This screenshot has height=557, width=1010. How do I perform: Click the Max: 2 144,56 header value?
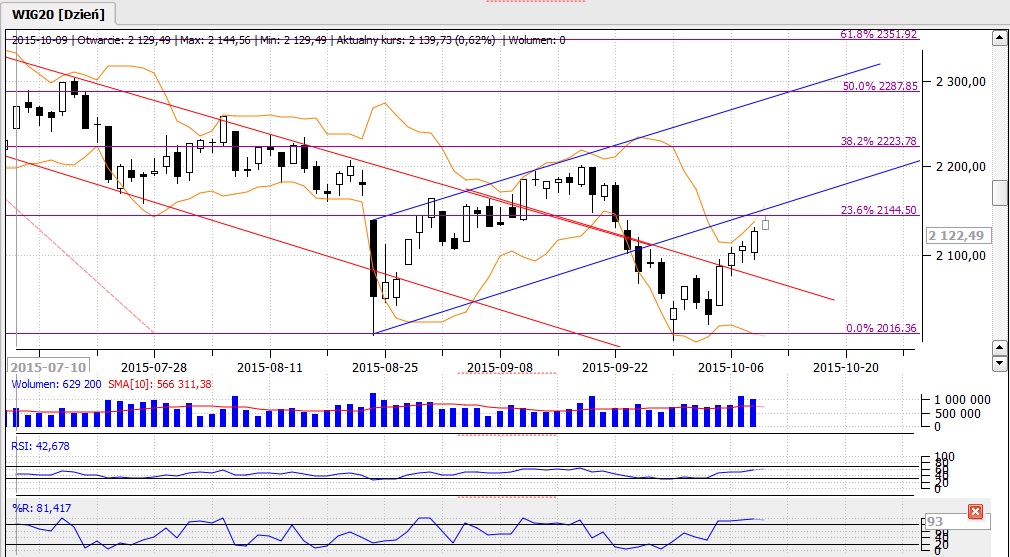(x=215, y=41)
